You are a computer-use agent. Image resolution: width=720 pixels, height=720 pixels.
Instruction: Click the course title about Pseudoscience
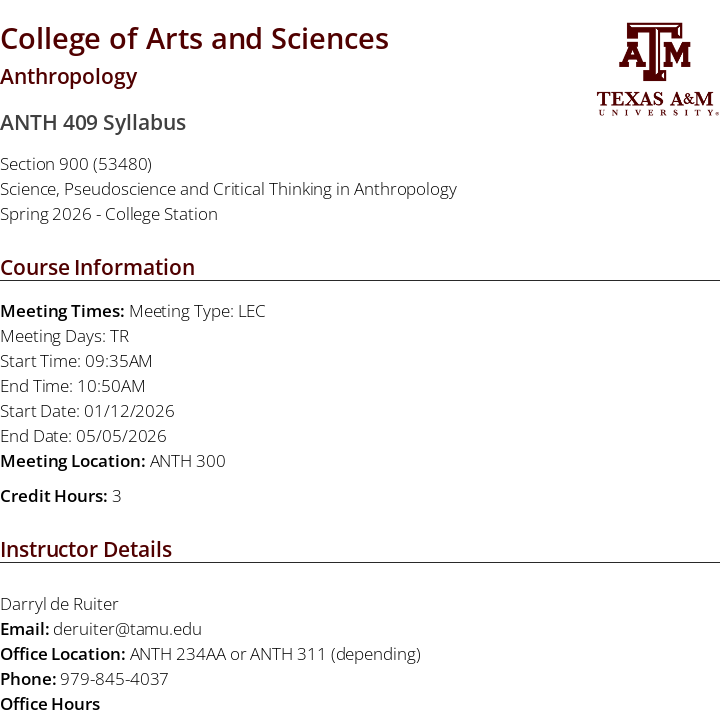point(228,189)
